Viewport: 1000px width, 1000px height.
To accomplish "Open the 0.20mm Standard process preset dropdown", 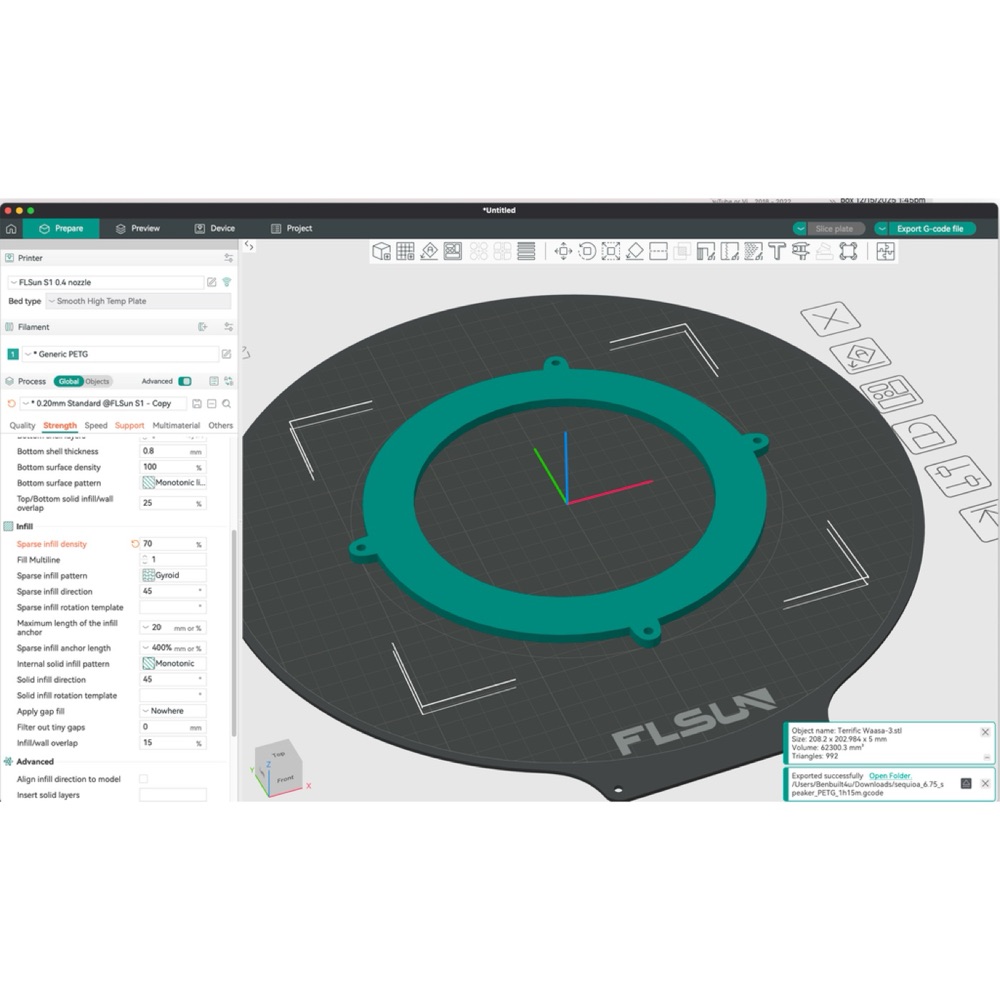I will click(x=103, y=404).
